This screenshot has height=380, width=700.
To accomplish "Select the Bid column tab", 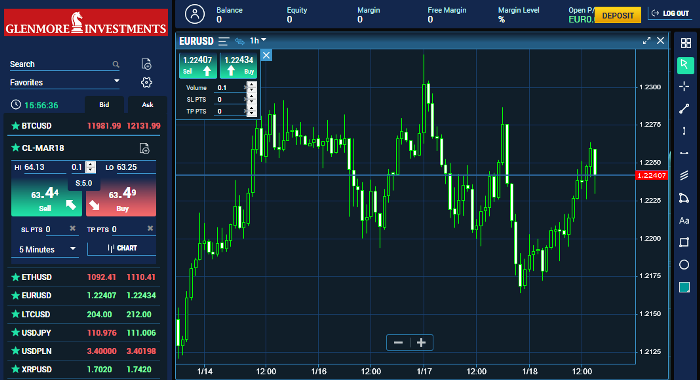I will click(104, 104).
